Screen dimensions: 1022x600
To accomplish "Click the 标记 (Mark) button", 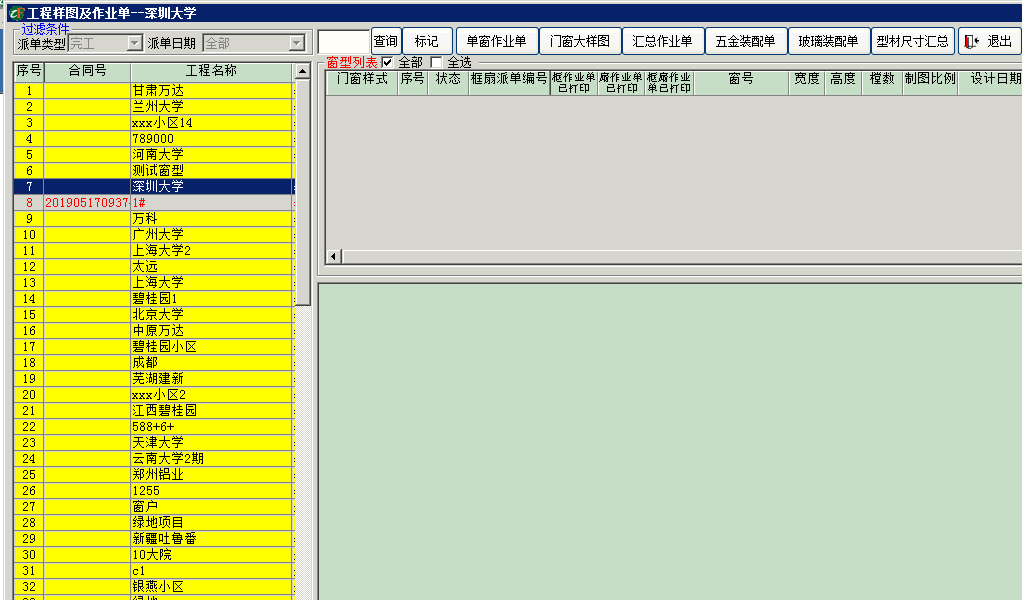I will coord(424,40).
